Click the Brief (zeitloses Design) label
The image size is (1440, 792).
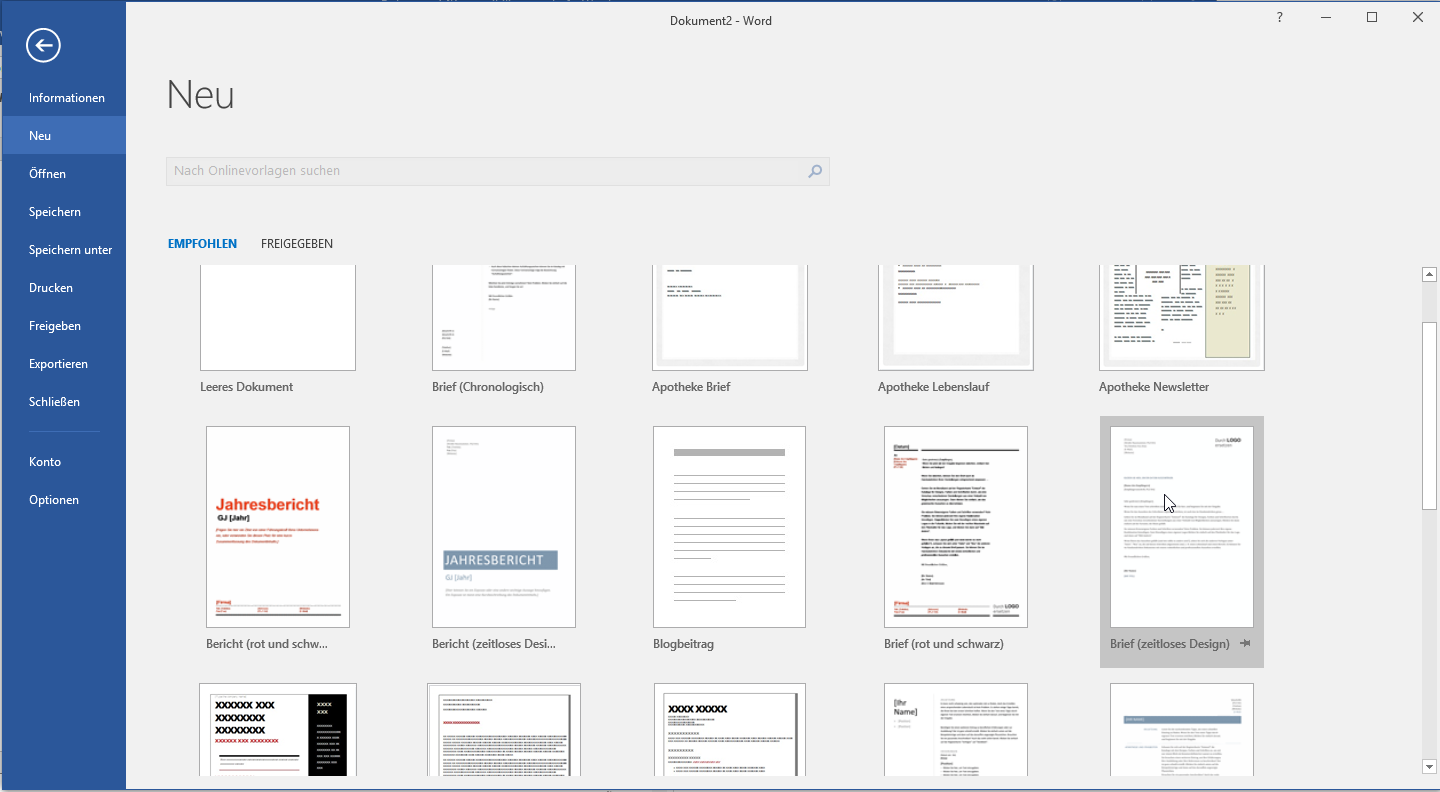1170,644
